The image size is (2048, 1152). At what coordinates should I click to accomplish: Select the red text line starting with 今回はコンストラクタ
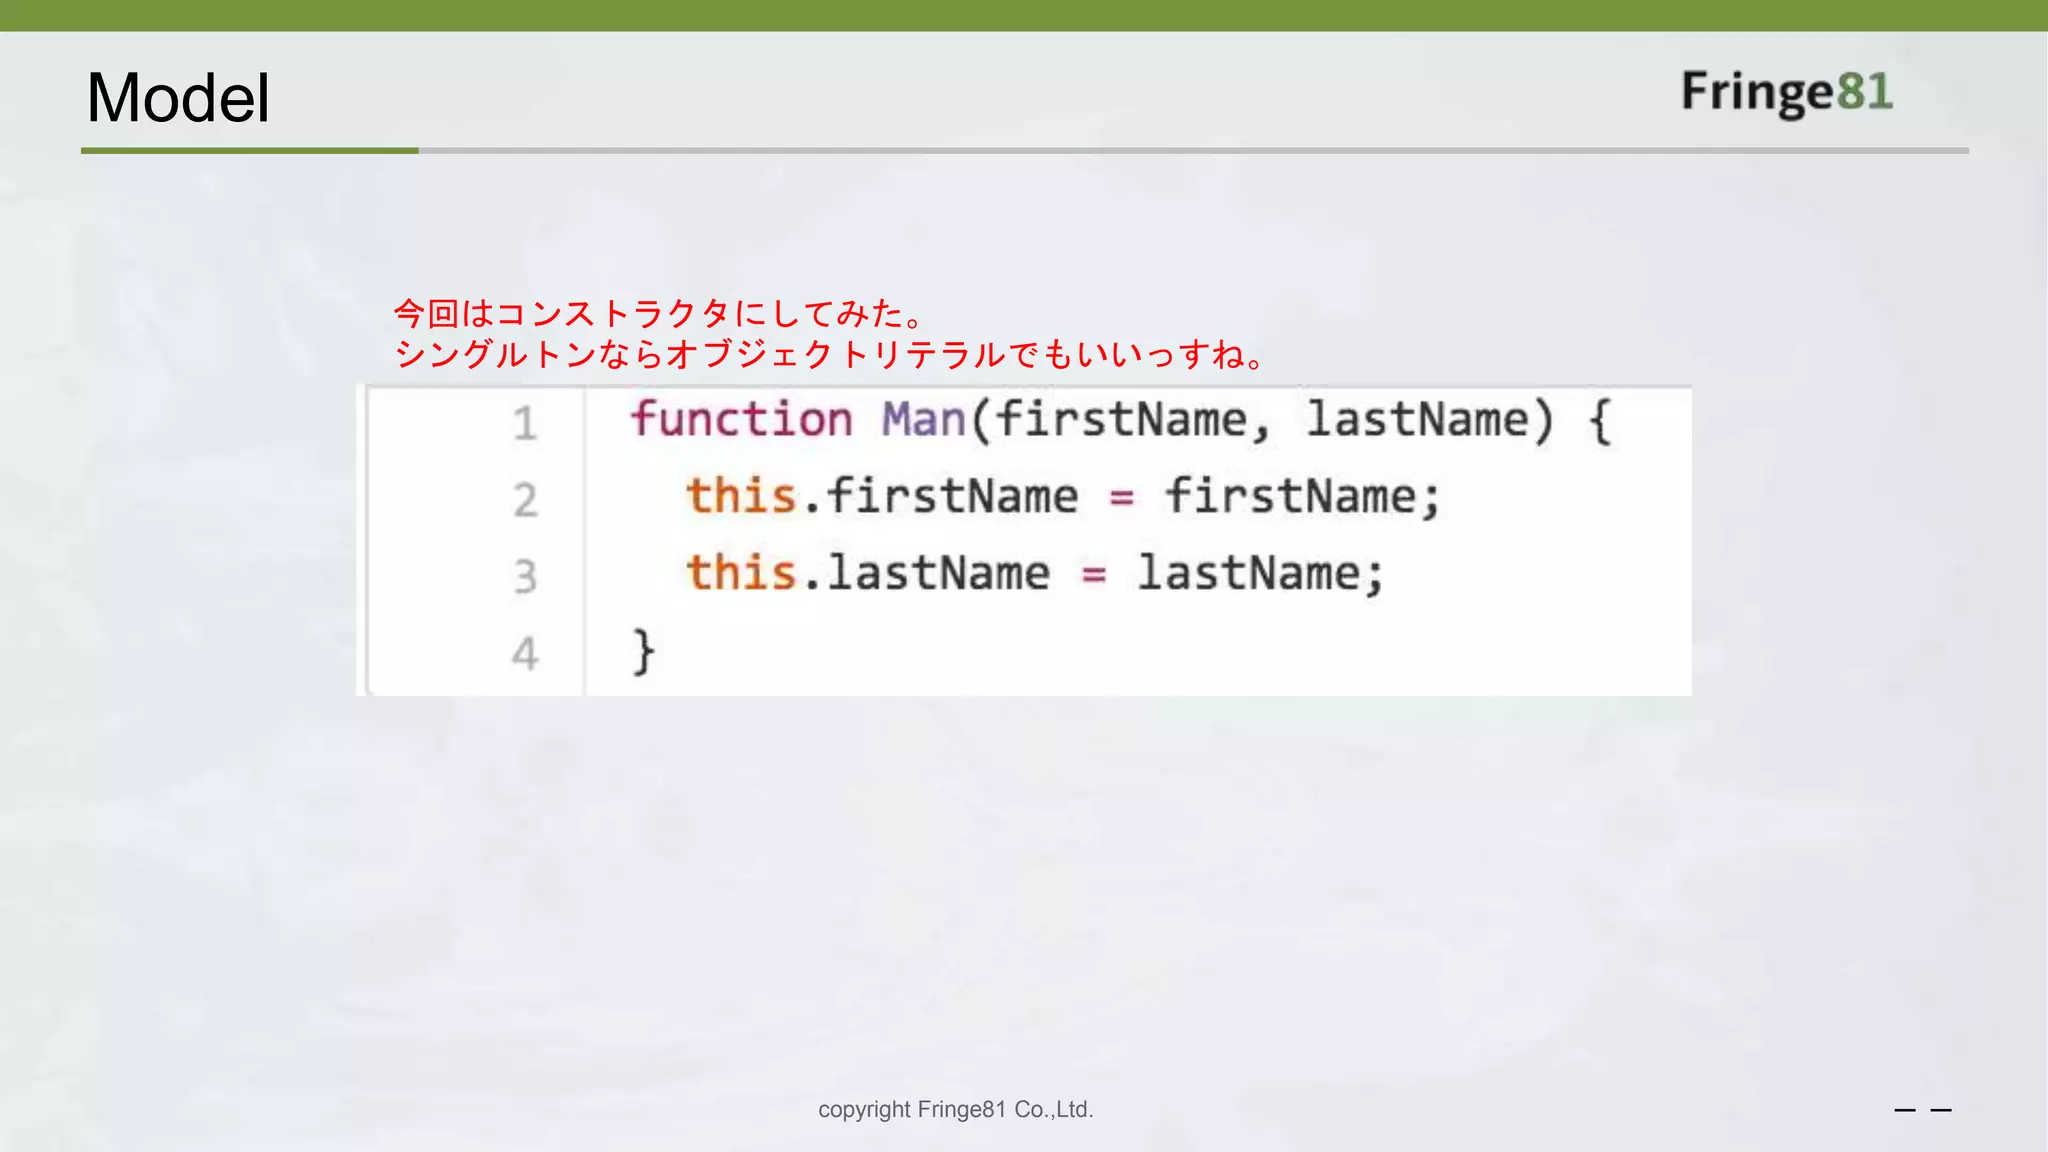pos(659,314)
